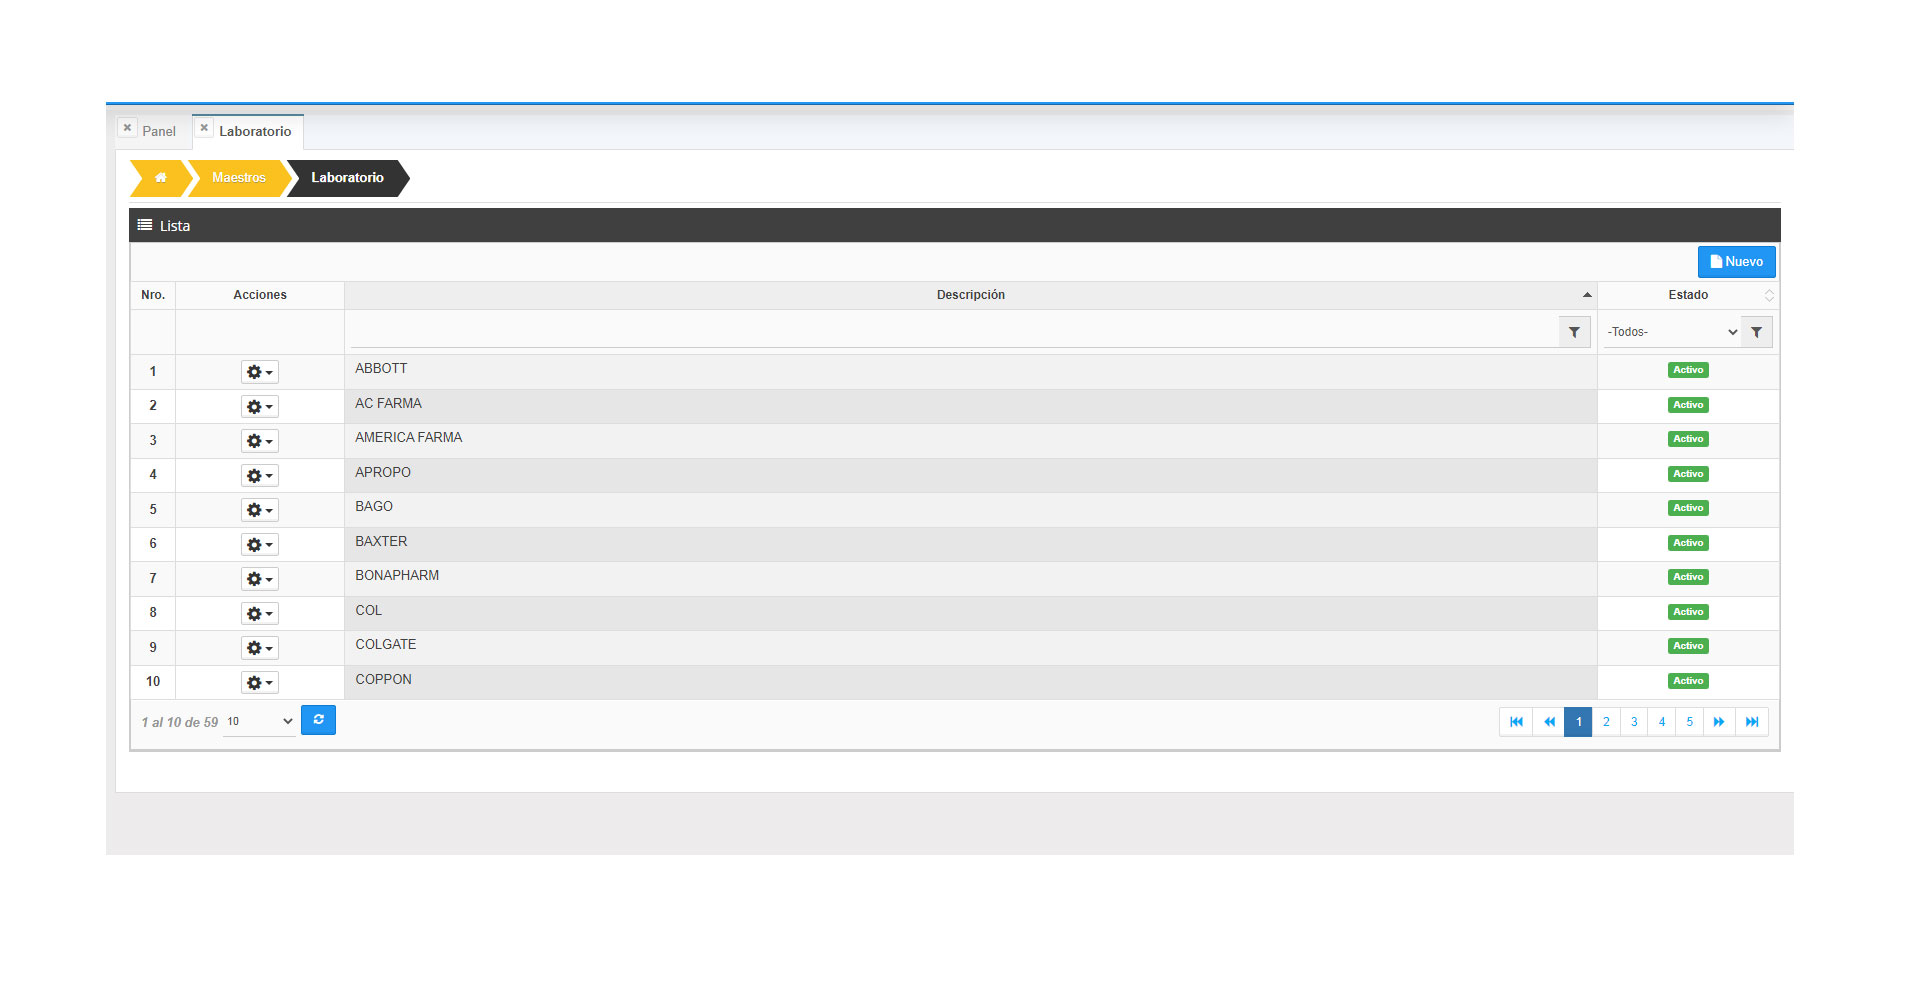Close the Laboratorio tab
The image size is (1908, 982).
tap(204, 128)
